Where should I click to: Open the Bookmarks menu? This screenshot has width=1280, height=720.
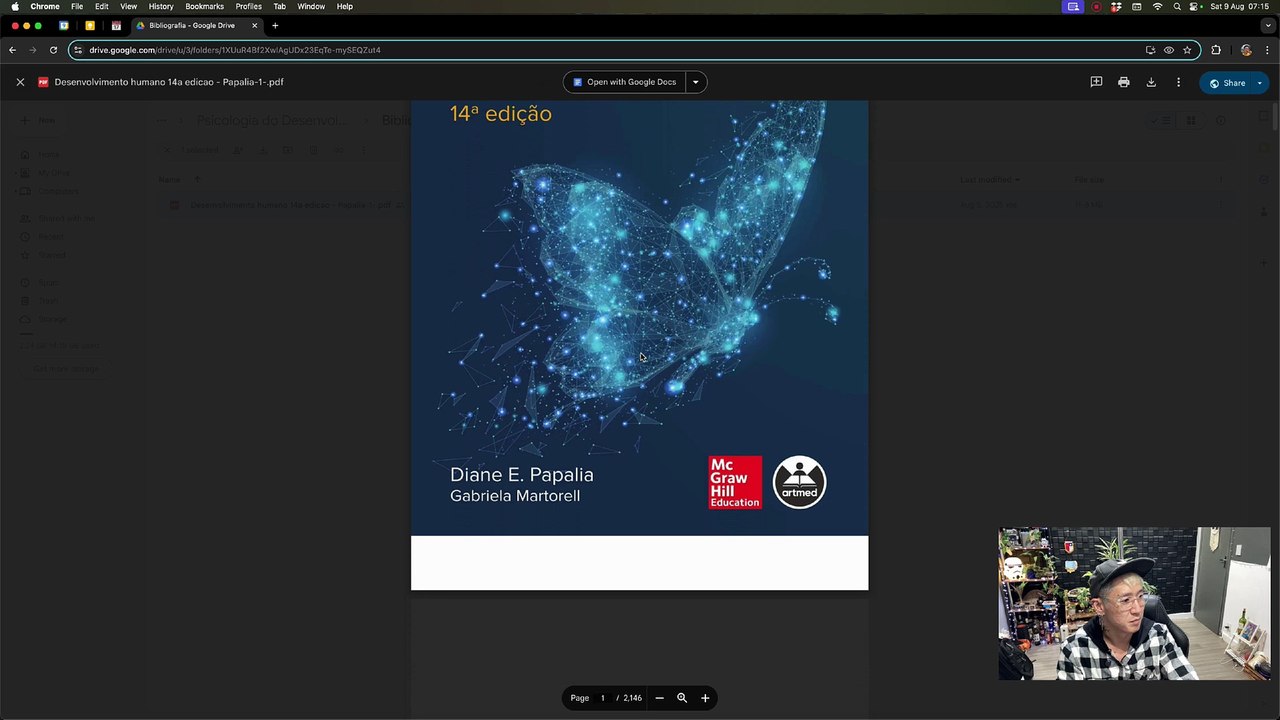coord(204,6)
